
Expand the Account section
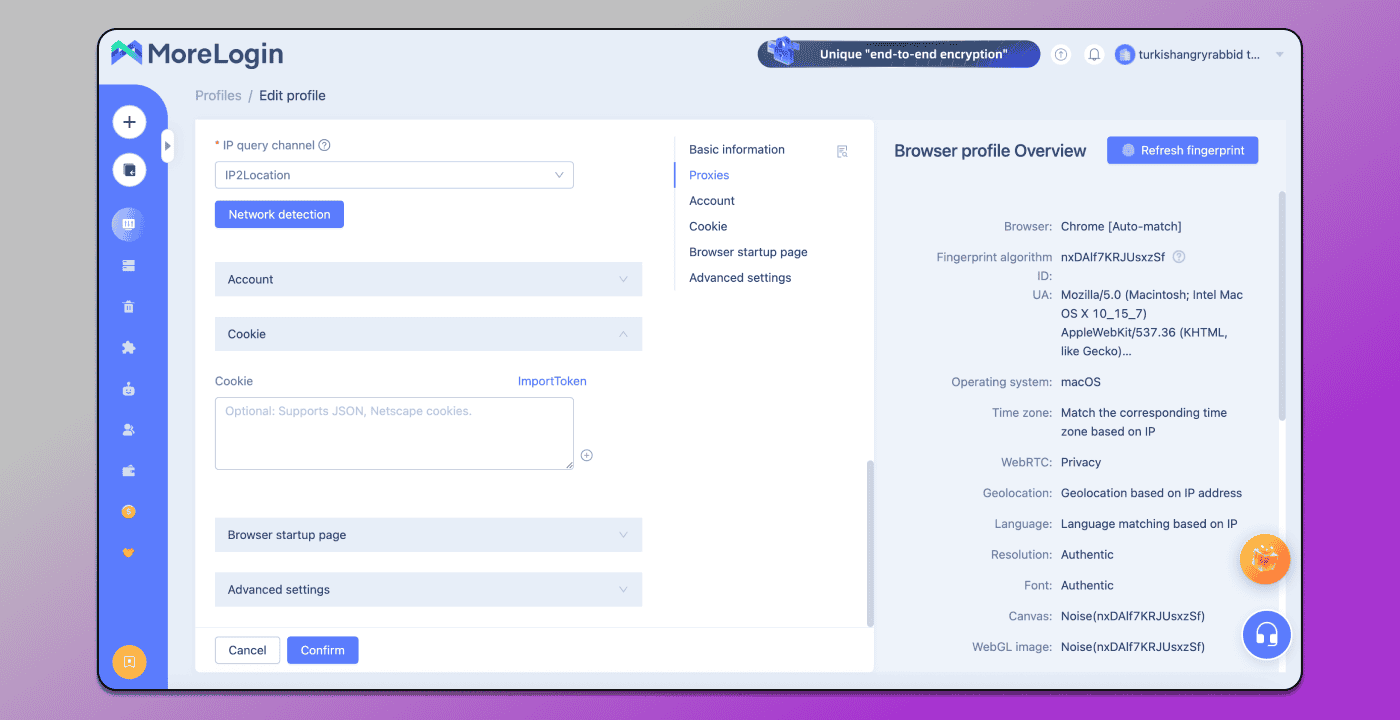pos(428,279)
